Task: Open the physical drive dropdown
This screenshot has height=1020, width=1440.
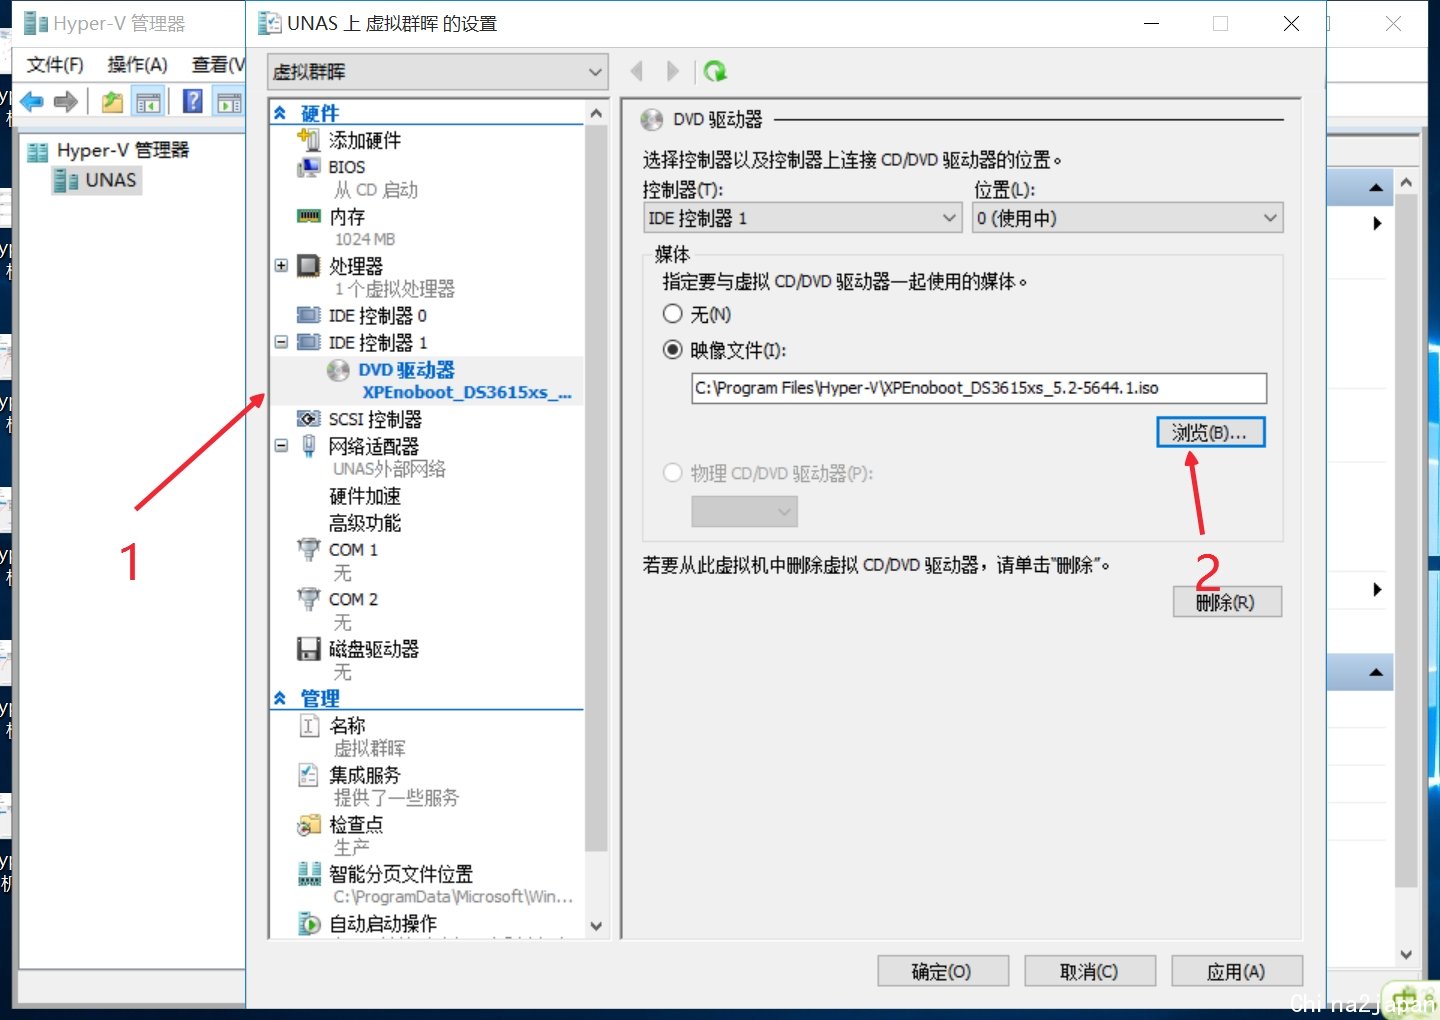Action: [x=744, y=512]
